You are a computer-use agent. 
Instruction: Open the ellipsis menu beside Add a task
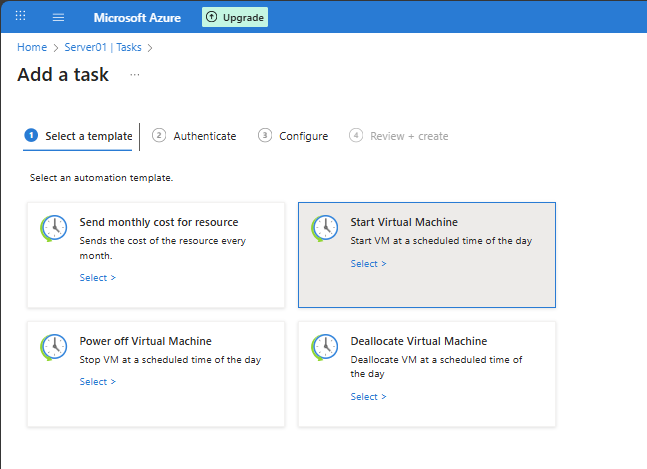click(135, 75)
